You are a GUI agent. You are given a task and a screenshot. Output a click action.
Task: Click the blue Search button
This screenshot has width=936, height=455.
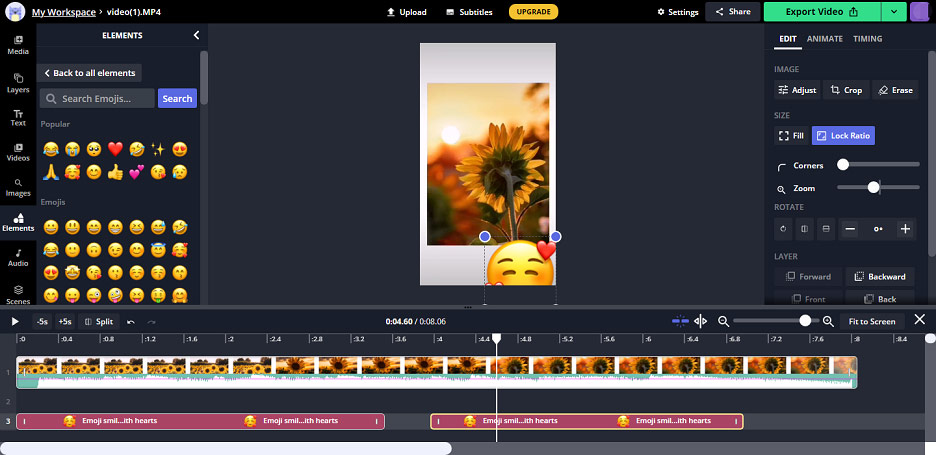click(177, 99)
